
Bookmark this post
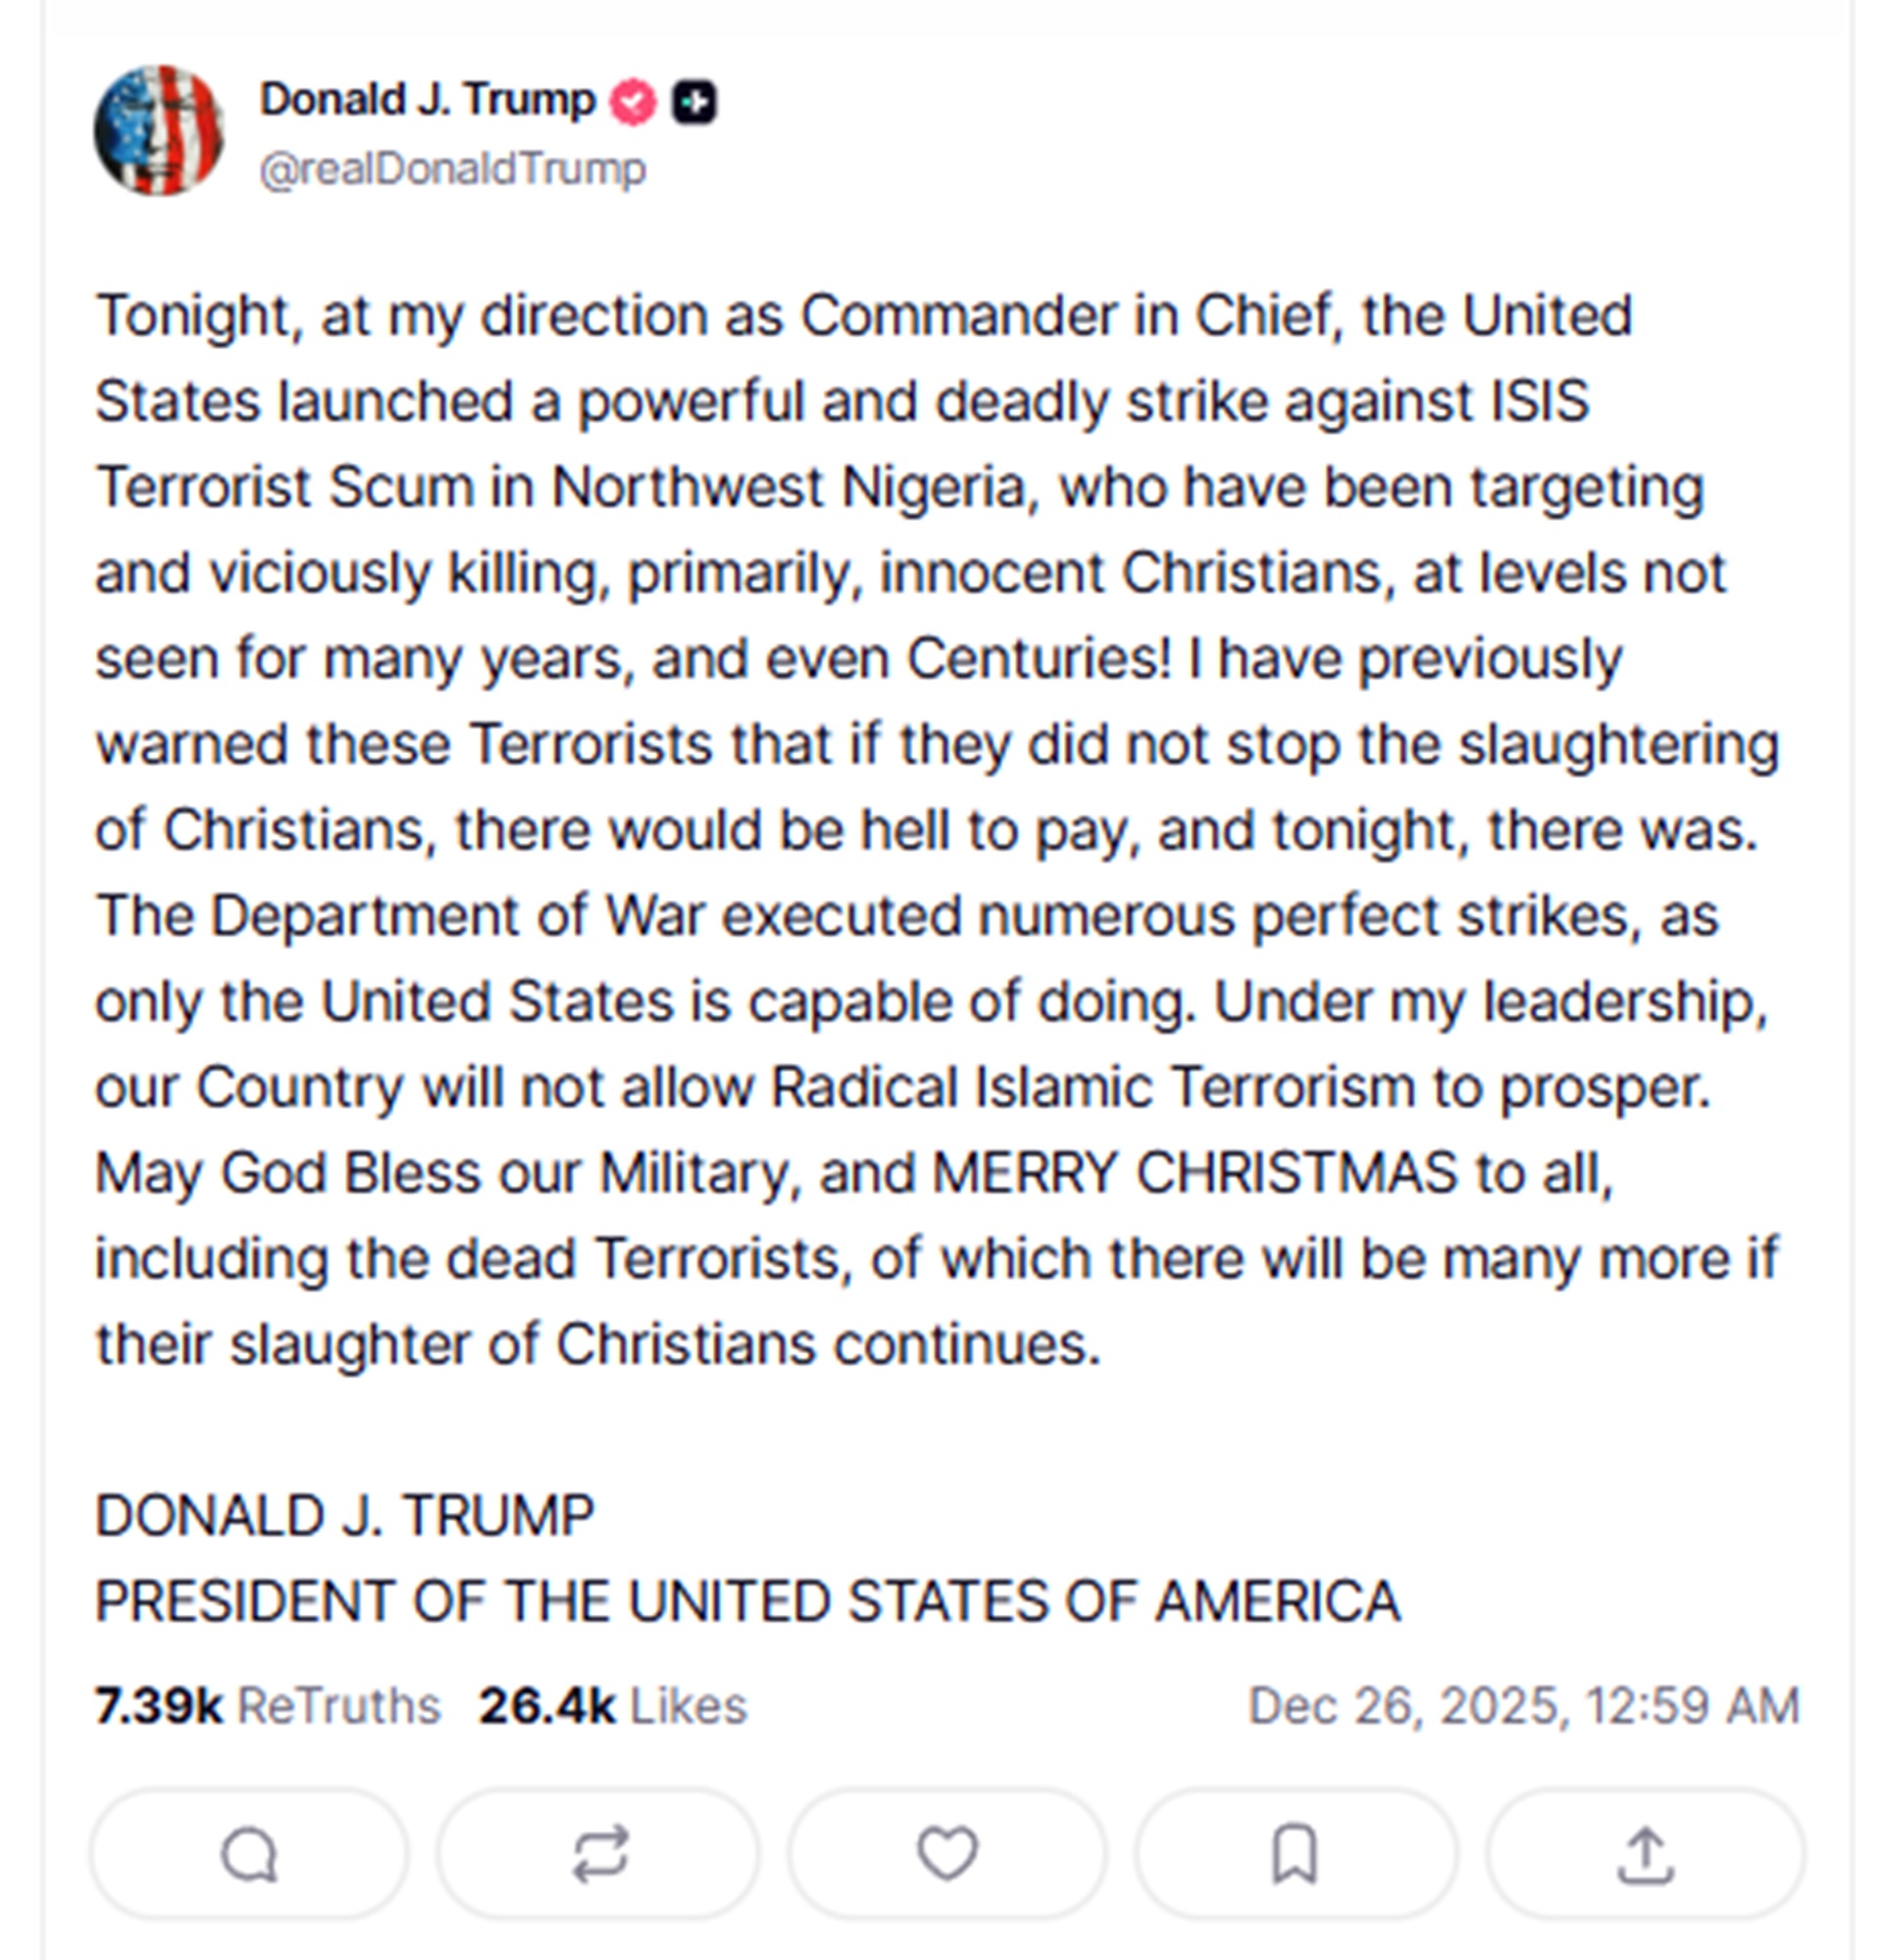tap(1294, 1855)
